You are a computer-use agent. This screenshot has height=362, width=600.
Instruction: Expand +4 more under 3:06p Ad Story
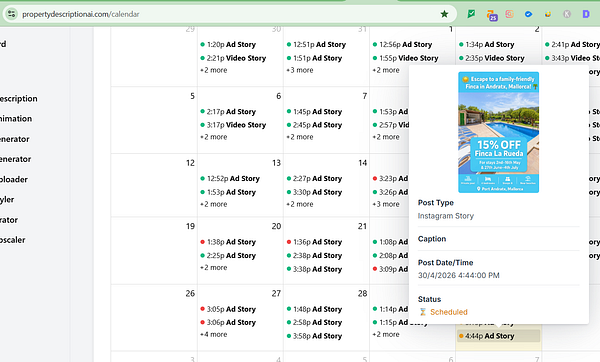[x=214, y=334]
